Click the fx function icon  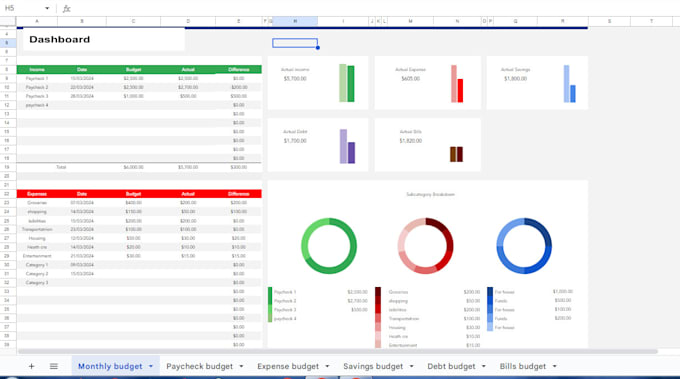(x=66, y=9)
